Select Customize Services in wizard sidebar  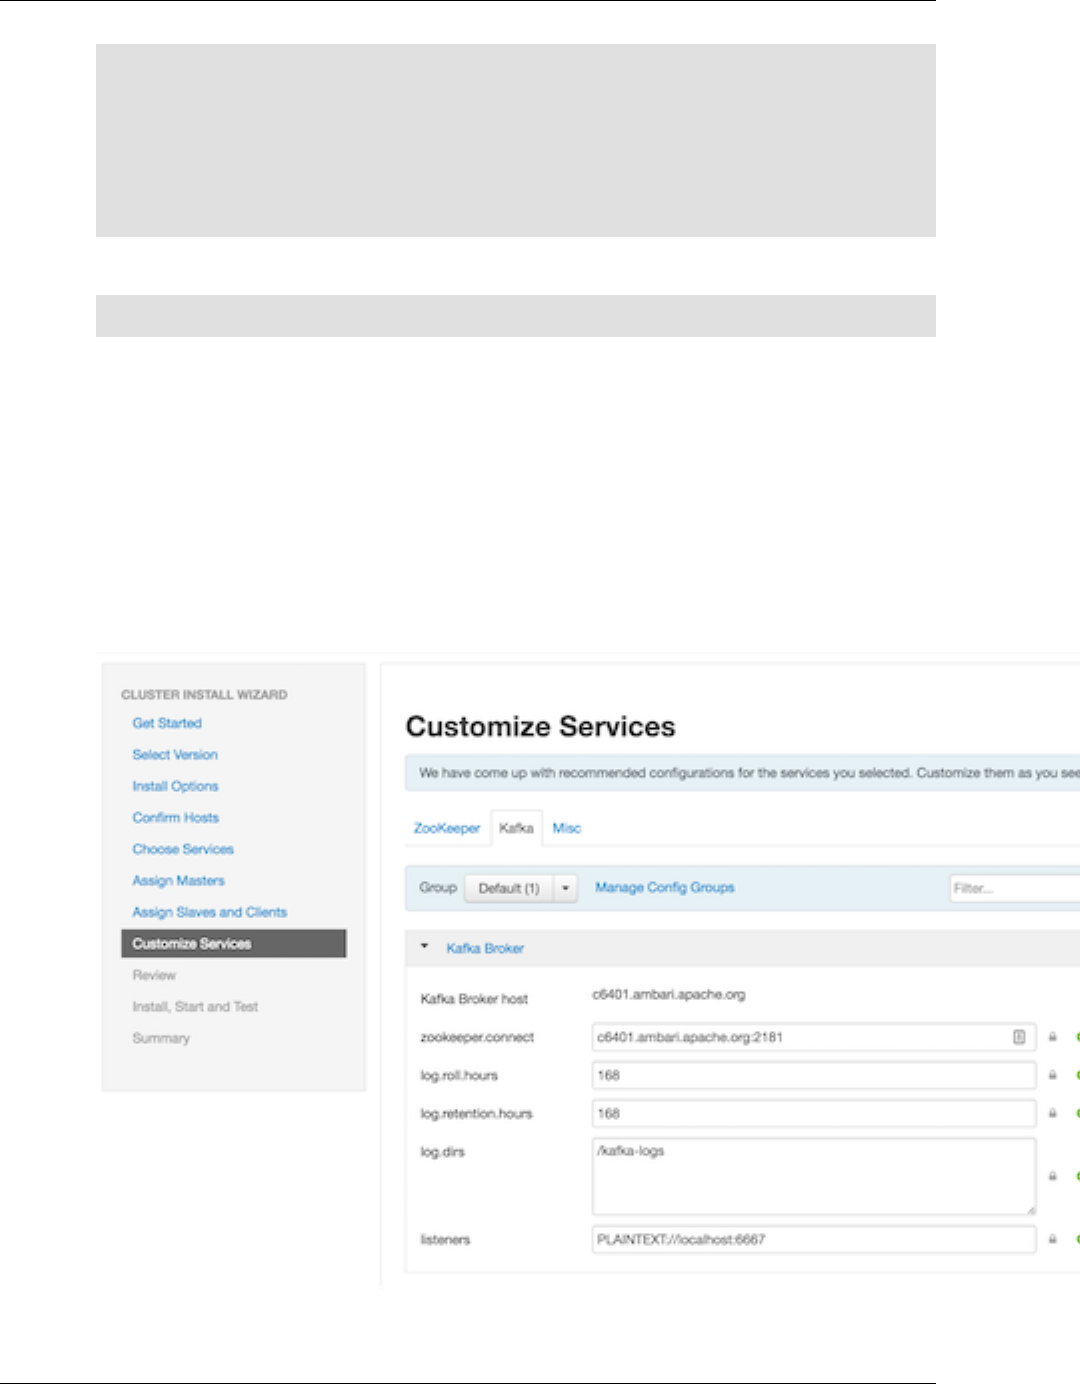pos(234,944)
